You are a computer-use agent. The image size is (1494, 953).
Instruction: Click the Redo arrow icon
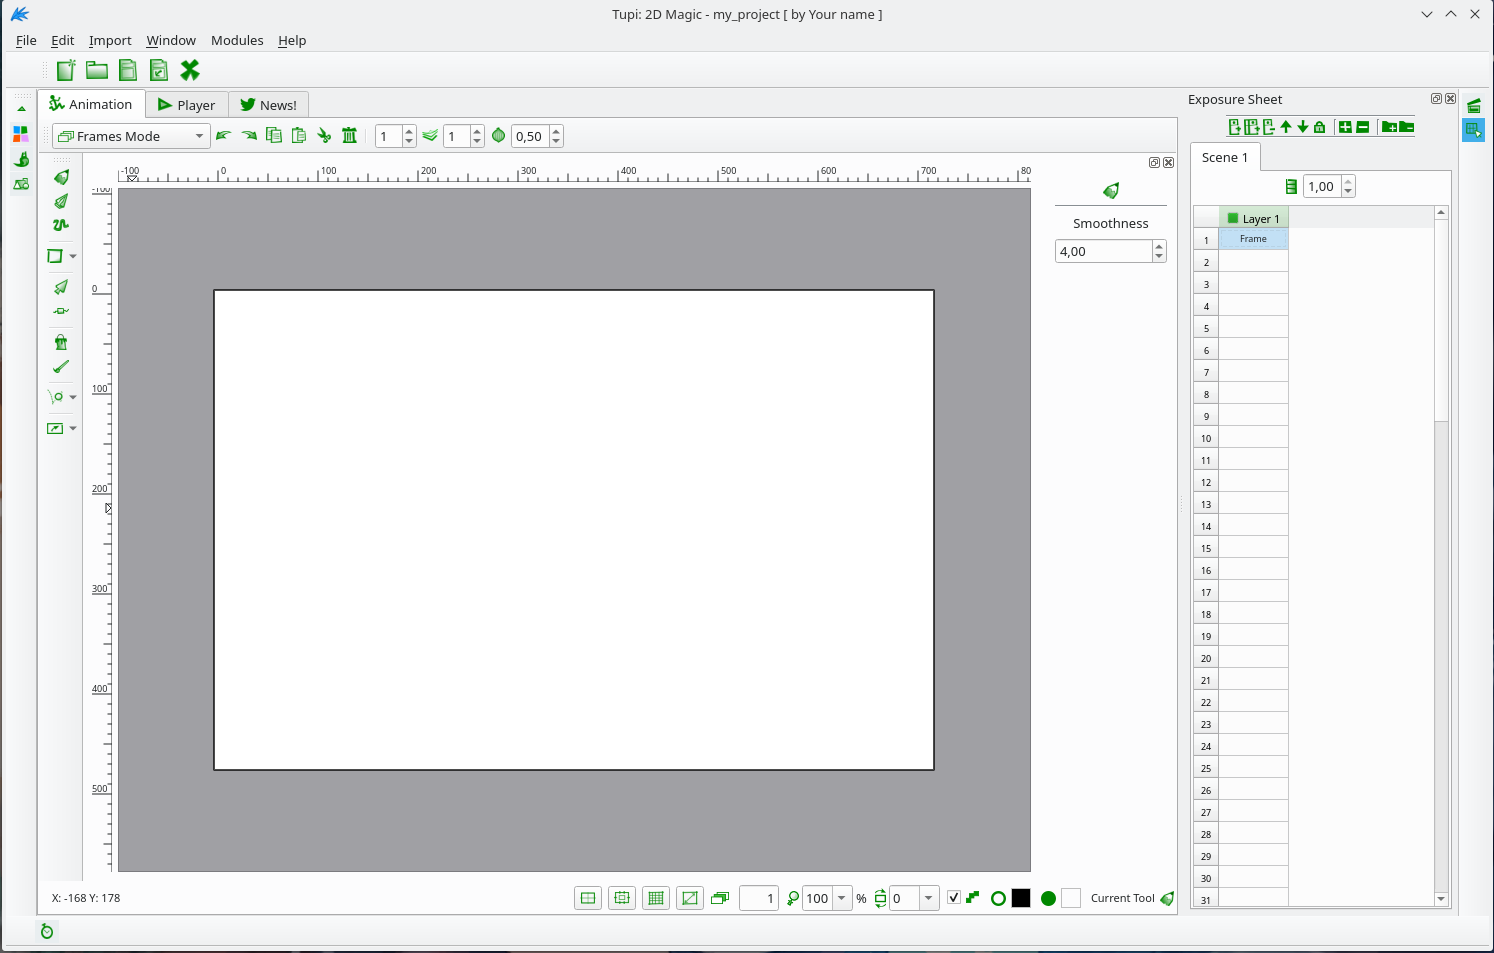point(248,136)
